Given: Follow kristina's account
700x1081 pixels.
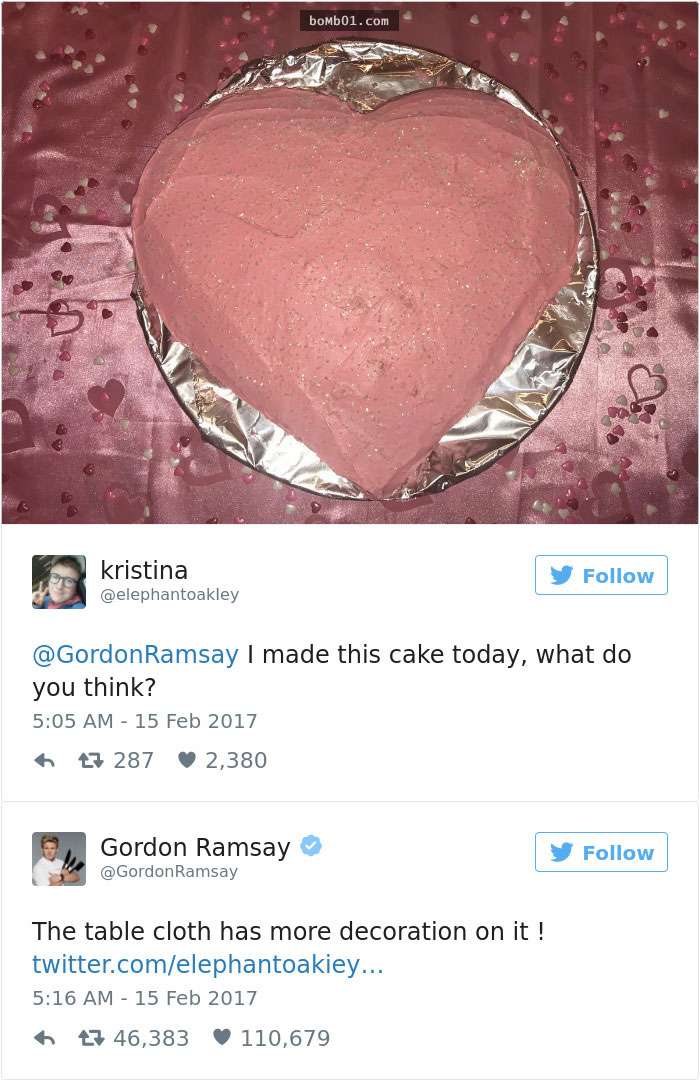Looking at the screenshot, I should 601,575.
